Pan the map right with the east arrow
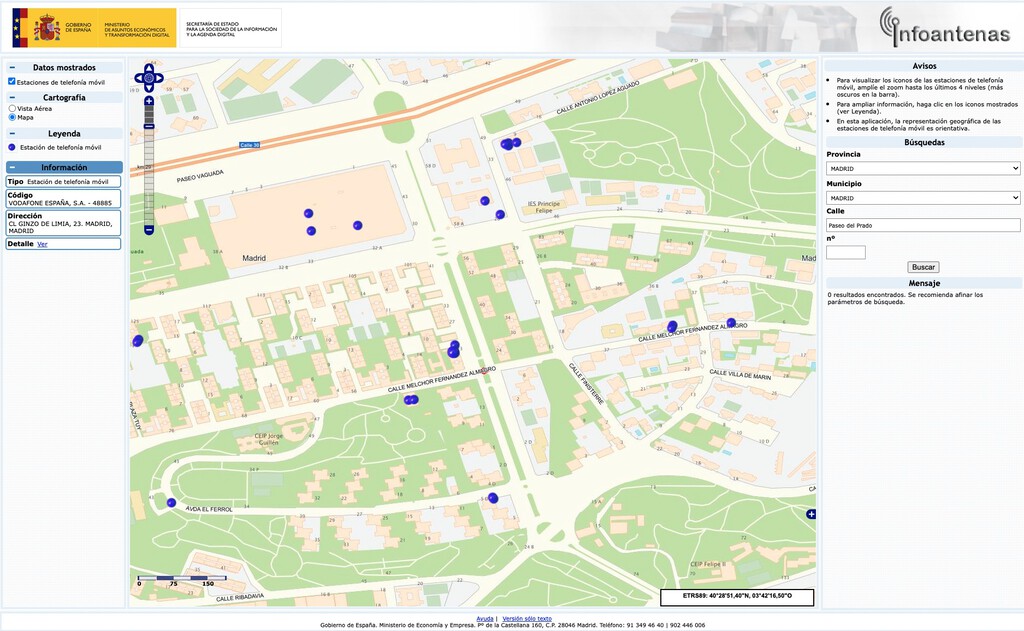Image resolution: width=1024 pixels, height=631 pixels. [x=158, y=77]
